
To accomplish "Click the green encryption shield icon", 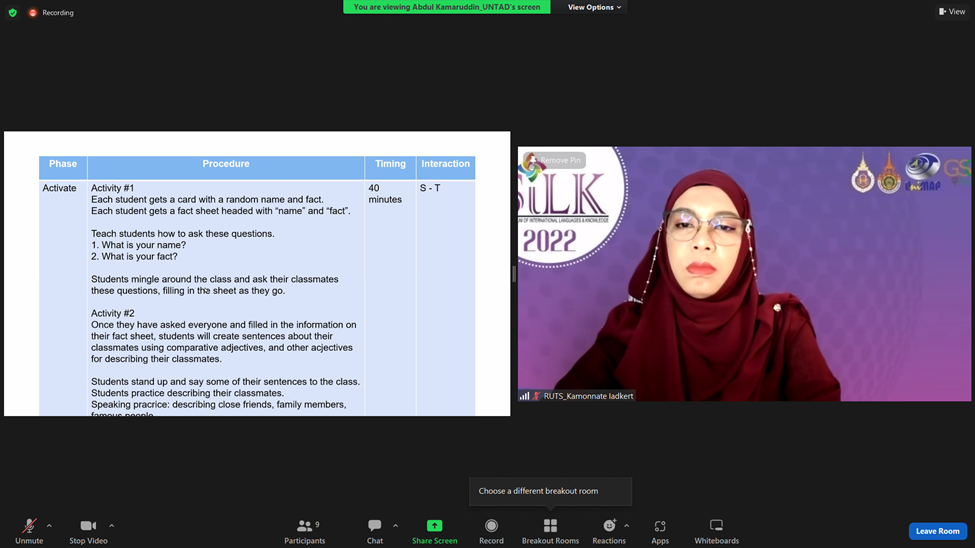I will click(12, 12).
